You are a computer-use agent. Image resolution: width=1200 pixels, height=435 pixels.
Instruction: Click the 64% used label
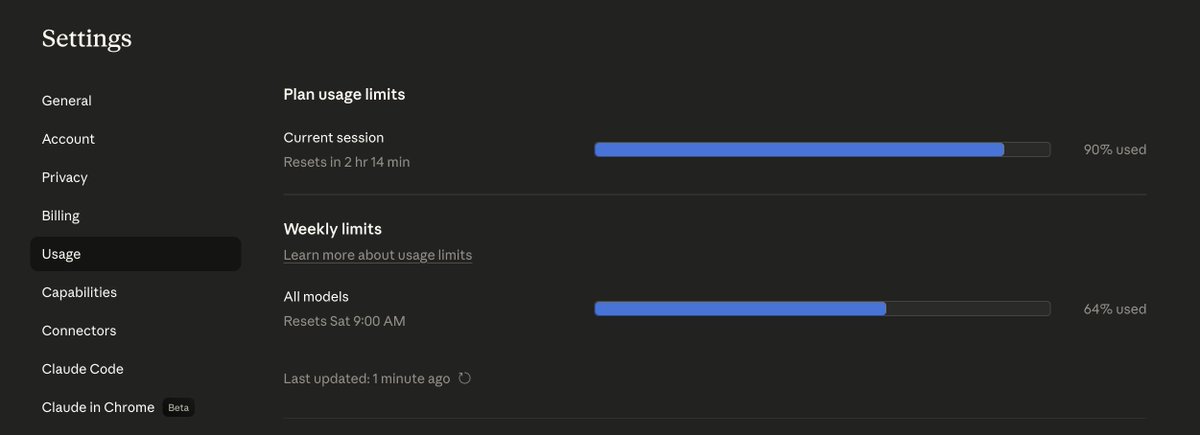[x=1115, y=309]
